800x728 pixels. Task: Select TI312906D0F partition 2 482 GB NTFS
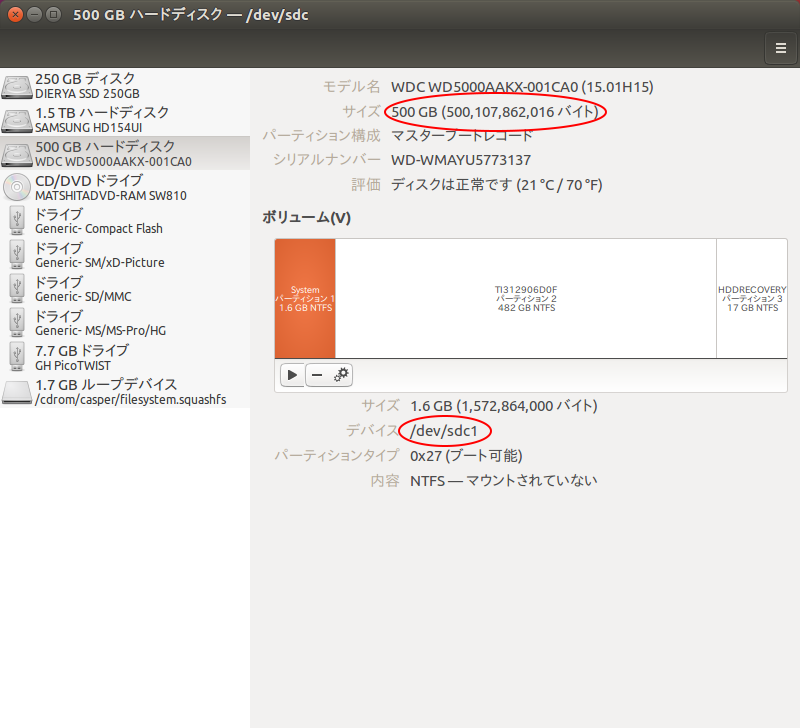coord(526,298)
